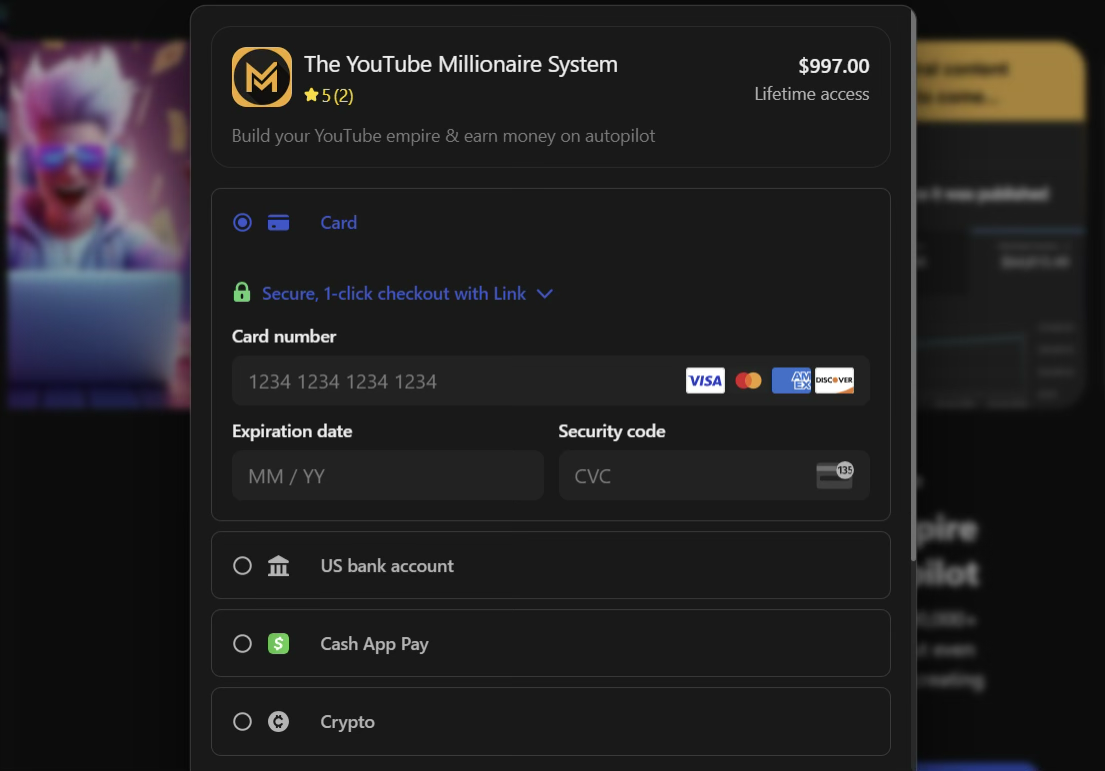Expand the Secure 1-click checkout with Link section

point(545,293)
